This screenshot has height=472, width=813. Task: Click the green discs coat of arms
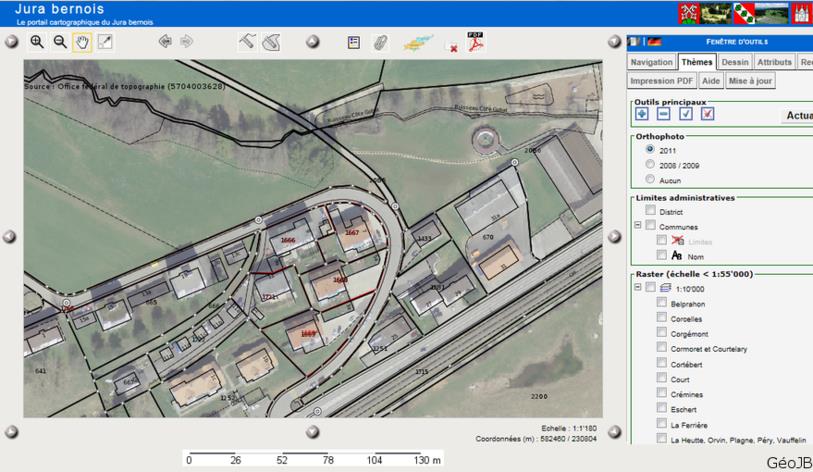point(744,13)
